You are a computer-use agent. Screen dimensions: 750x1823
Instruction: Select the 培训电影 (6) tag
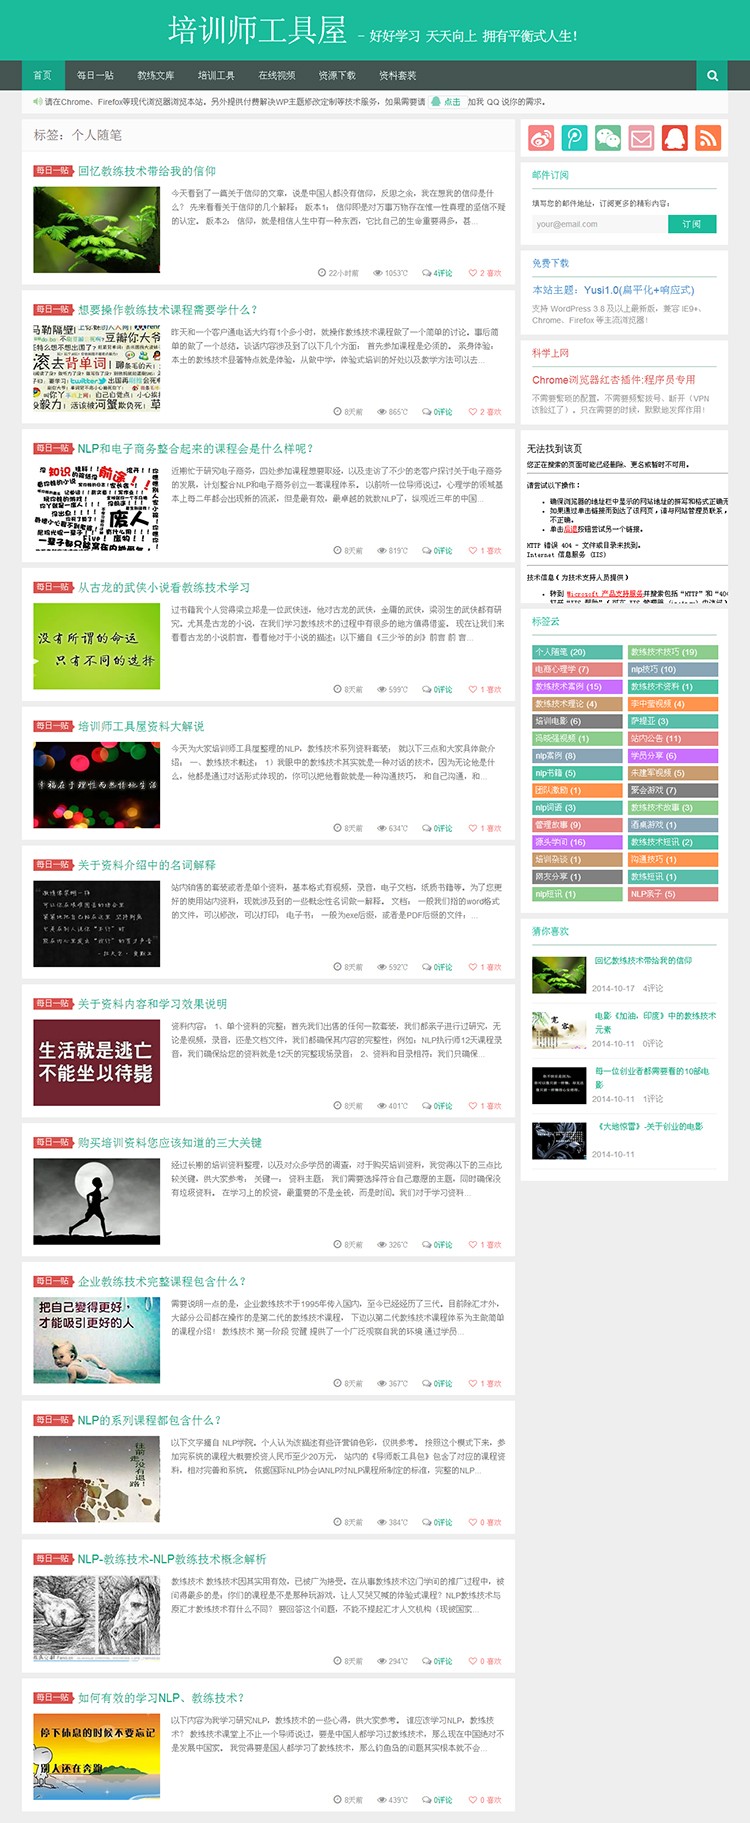[x=577, y=721]
